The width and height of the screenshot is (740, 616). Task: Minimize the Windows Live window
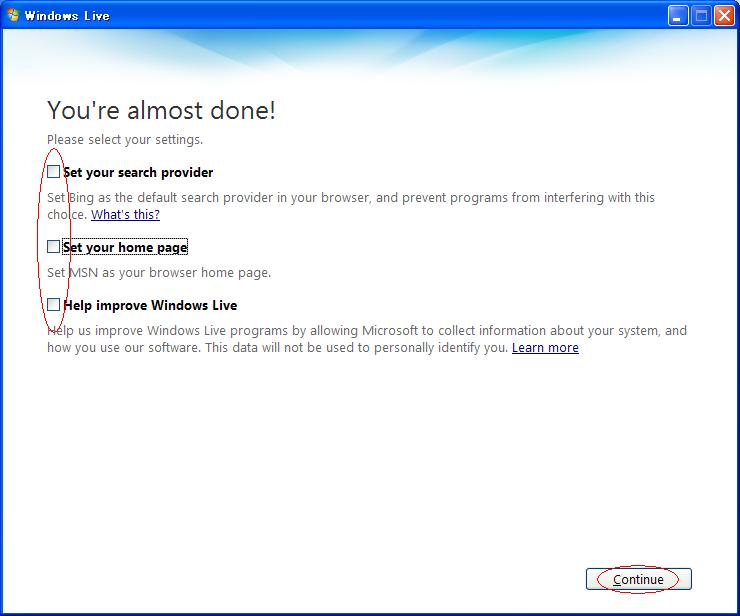(x=678, y=16)
